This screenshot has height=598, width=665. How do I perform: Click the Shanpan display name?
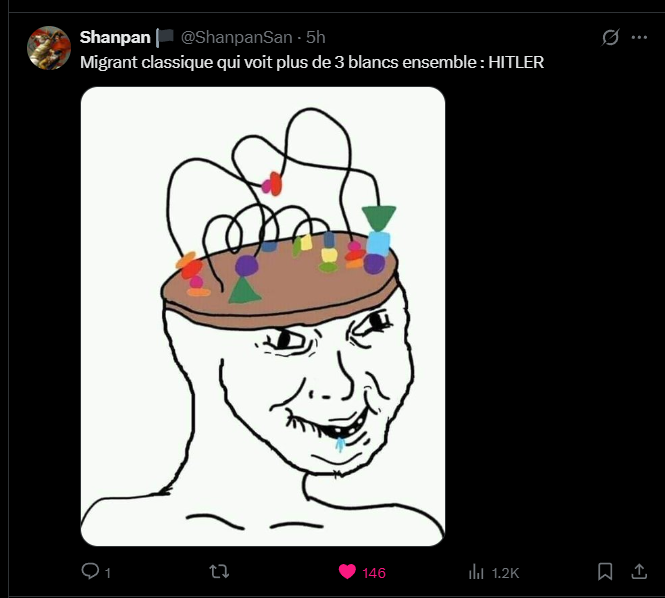tap(115, 37)
